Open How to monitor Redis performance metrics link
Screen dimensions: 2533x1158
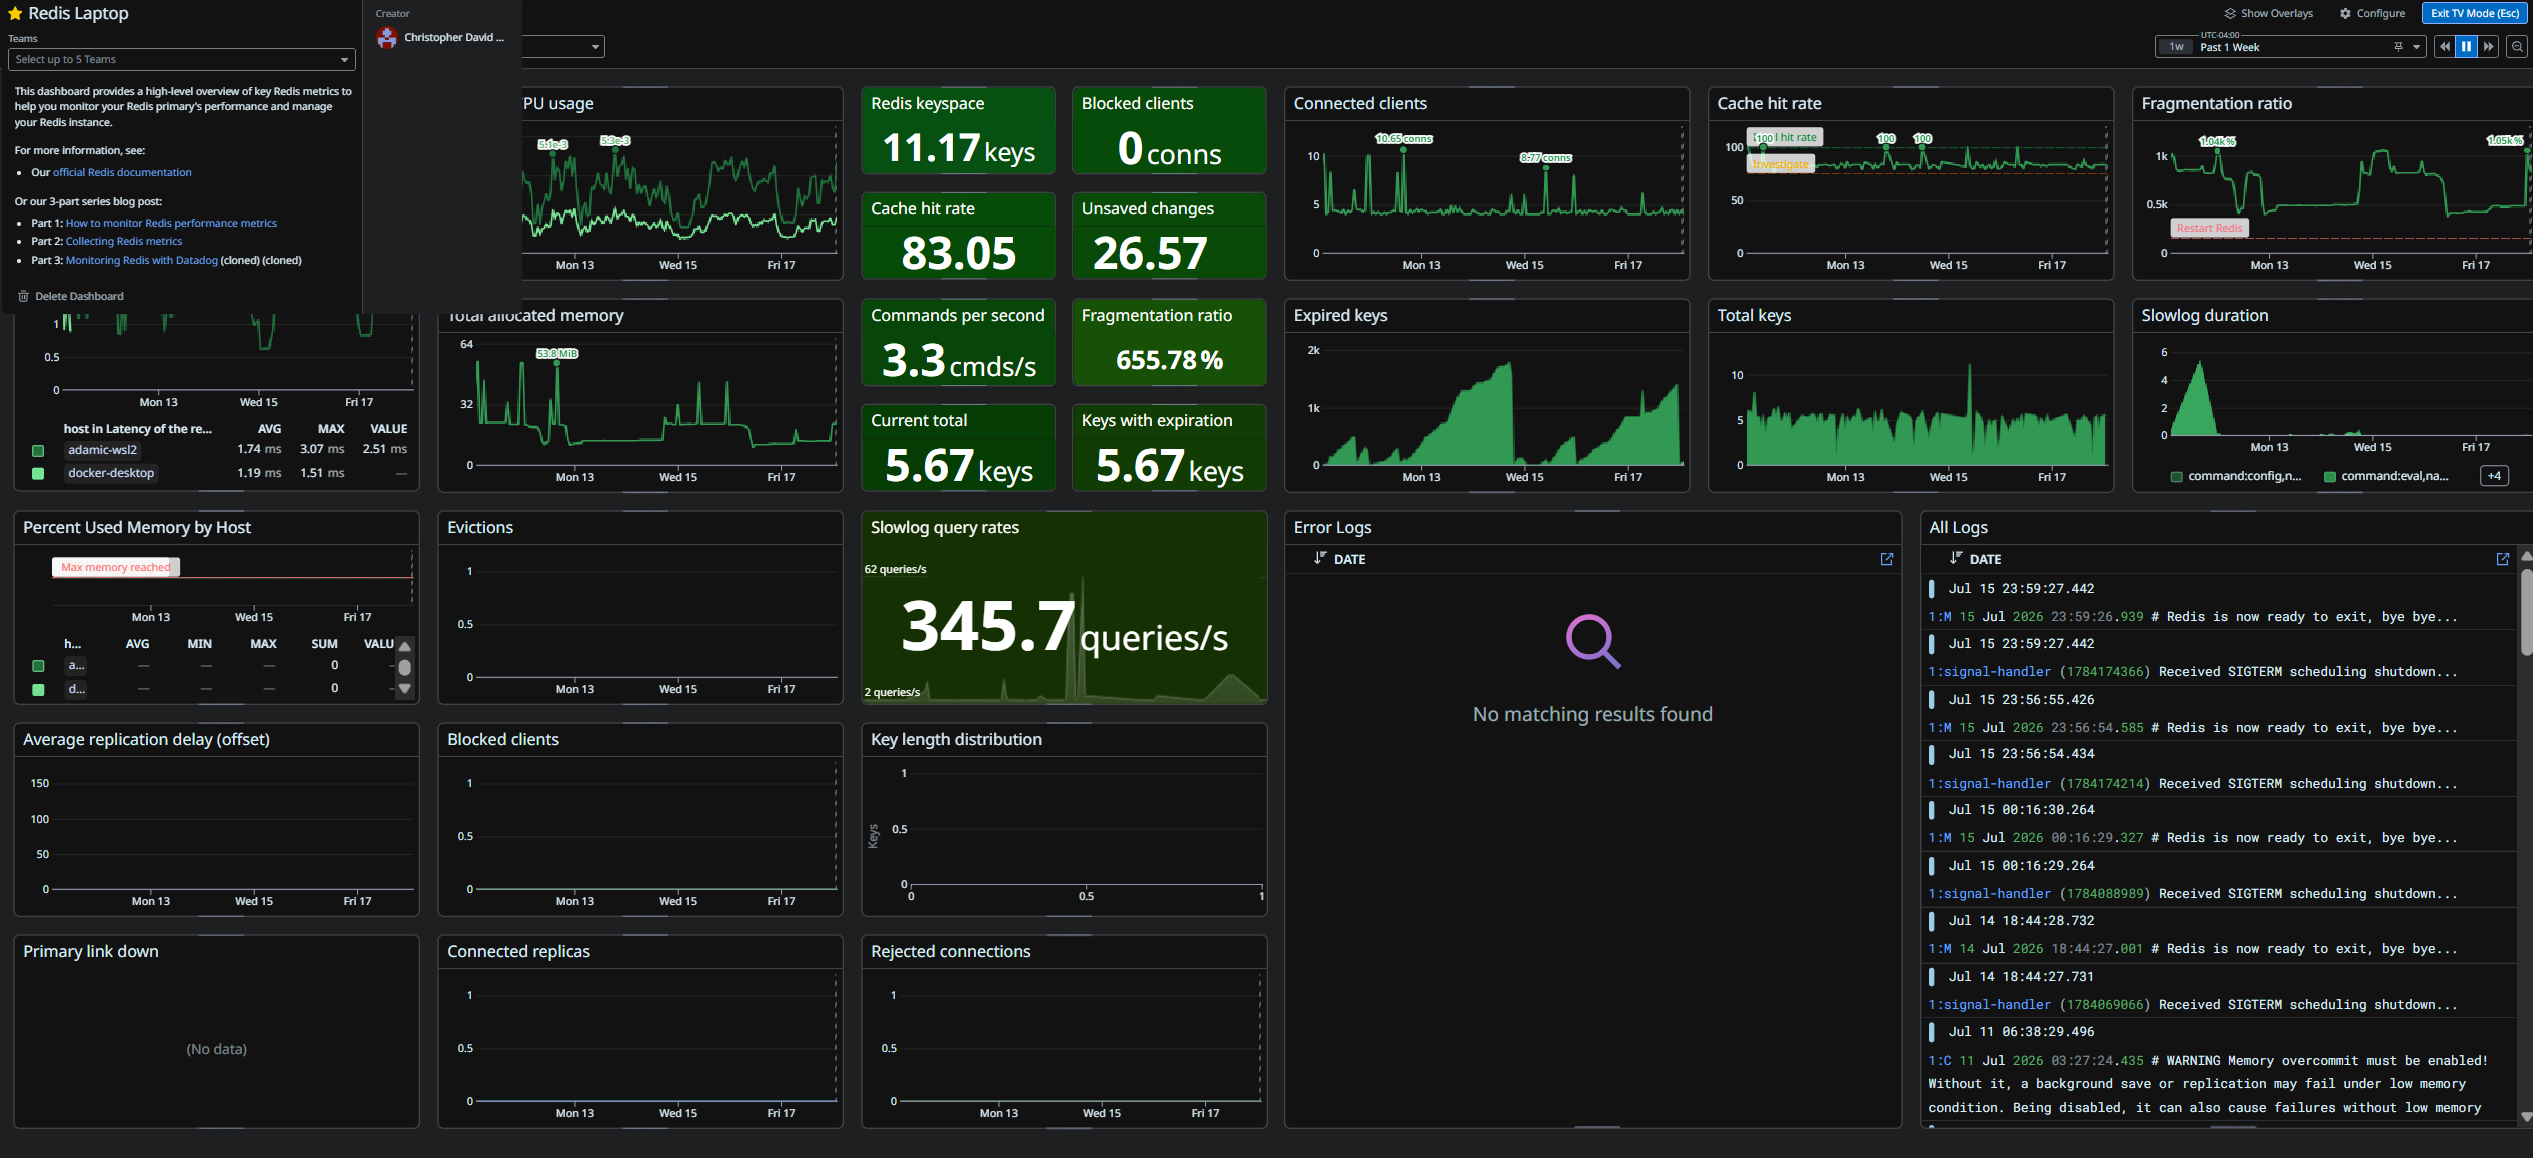pos(171,223)
